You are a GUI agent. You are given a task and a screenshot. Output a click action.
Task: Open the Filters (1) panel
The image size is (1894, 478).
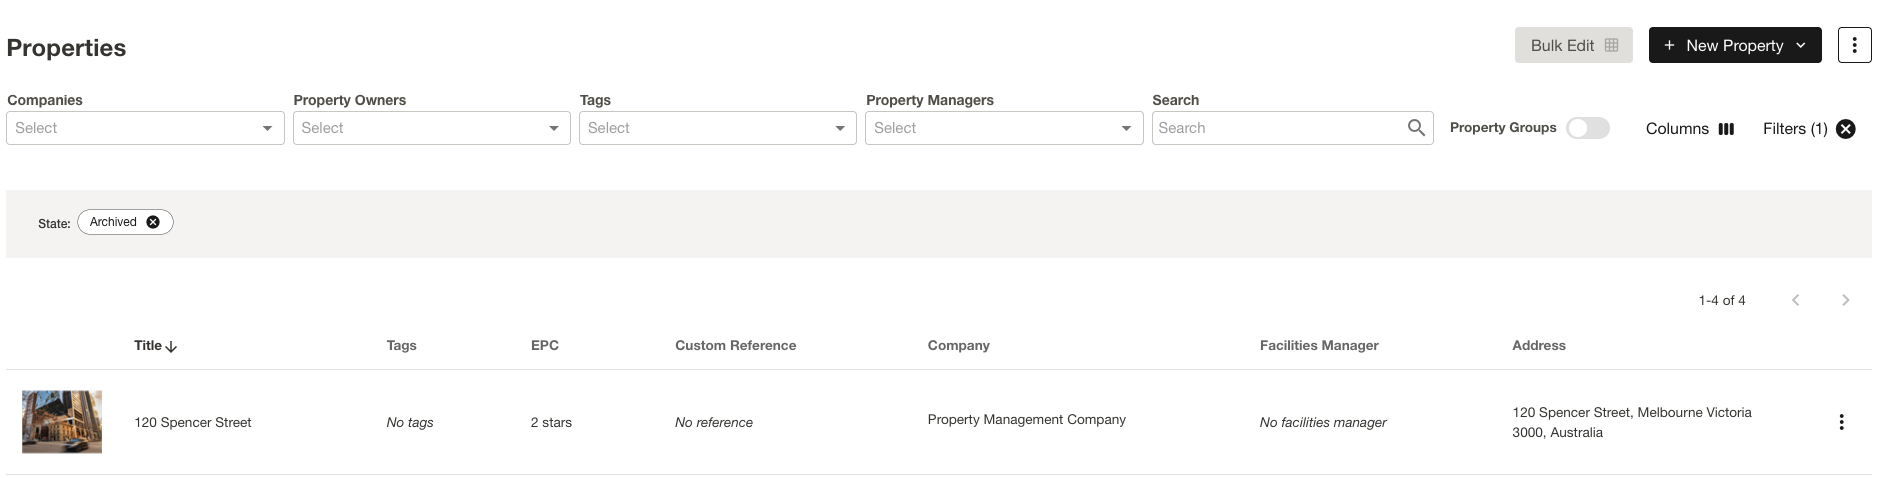1794,129
